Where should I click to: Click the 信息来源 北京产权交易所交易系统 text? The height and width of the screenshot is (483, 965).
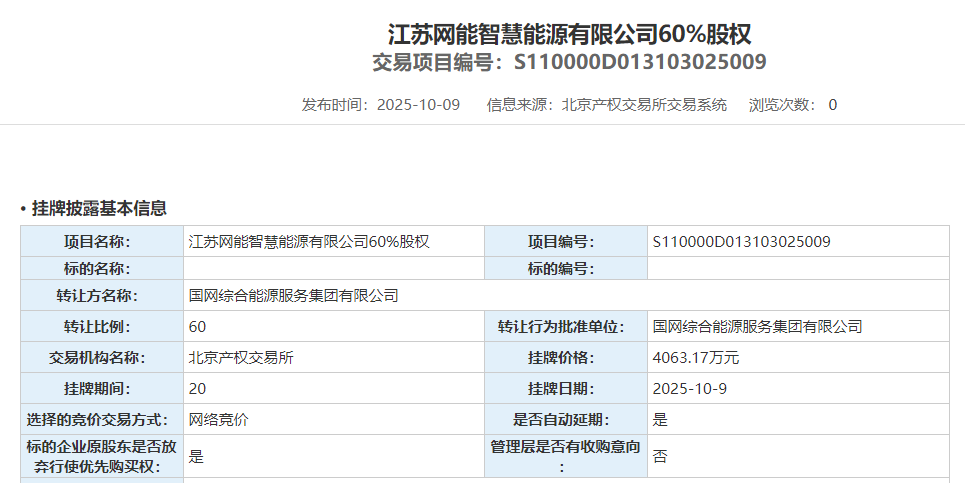[x=606, y=105]
